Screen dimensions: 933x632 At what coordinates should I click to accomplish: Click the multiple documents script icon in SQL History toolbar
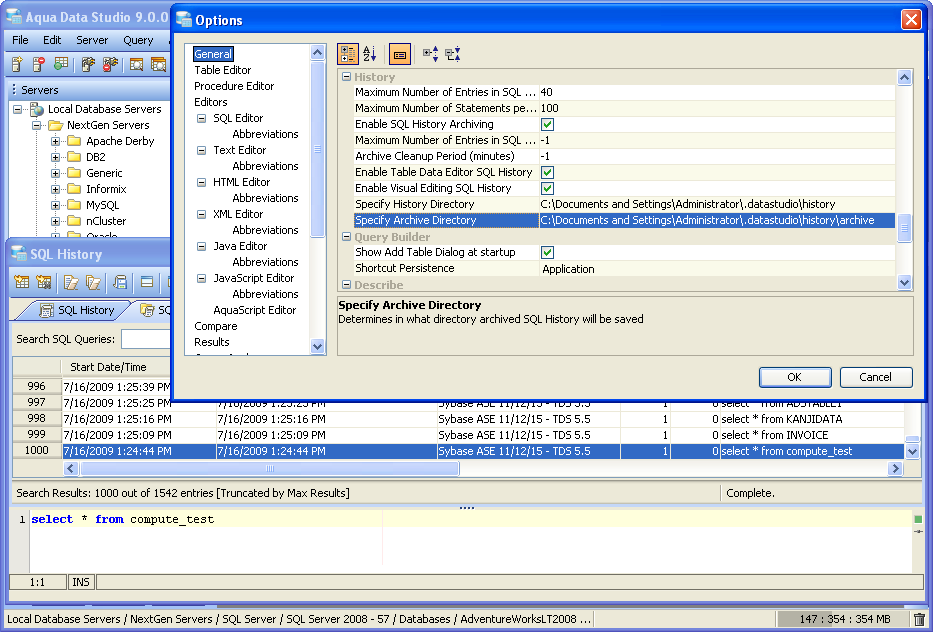(x=93, y=282)
